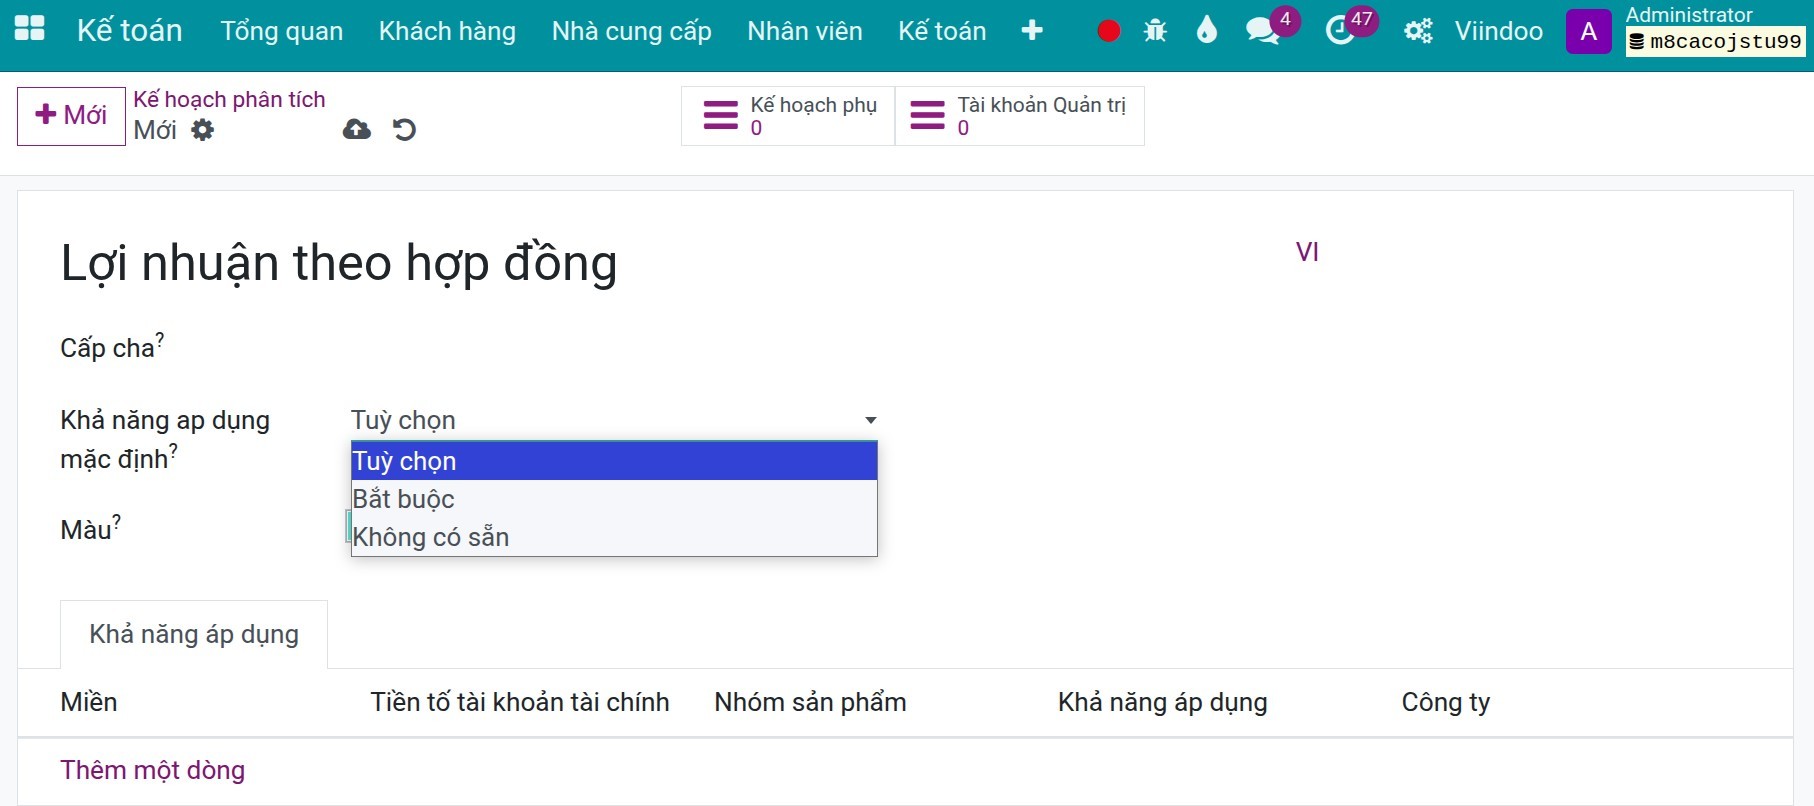This screenshot has width=1814, height=806.
Task: Click the Tiền tố tài khoản tài chính header
Action: (520, 702)
